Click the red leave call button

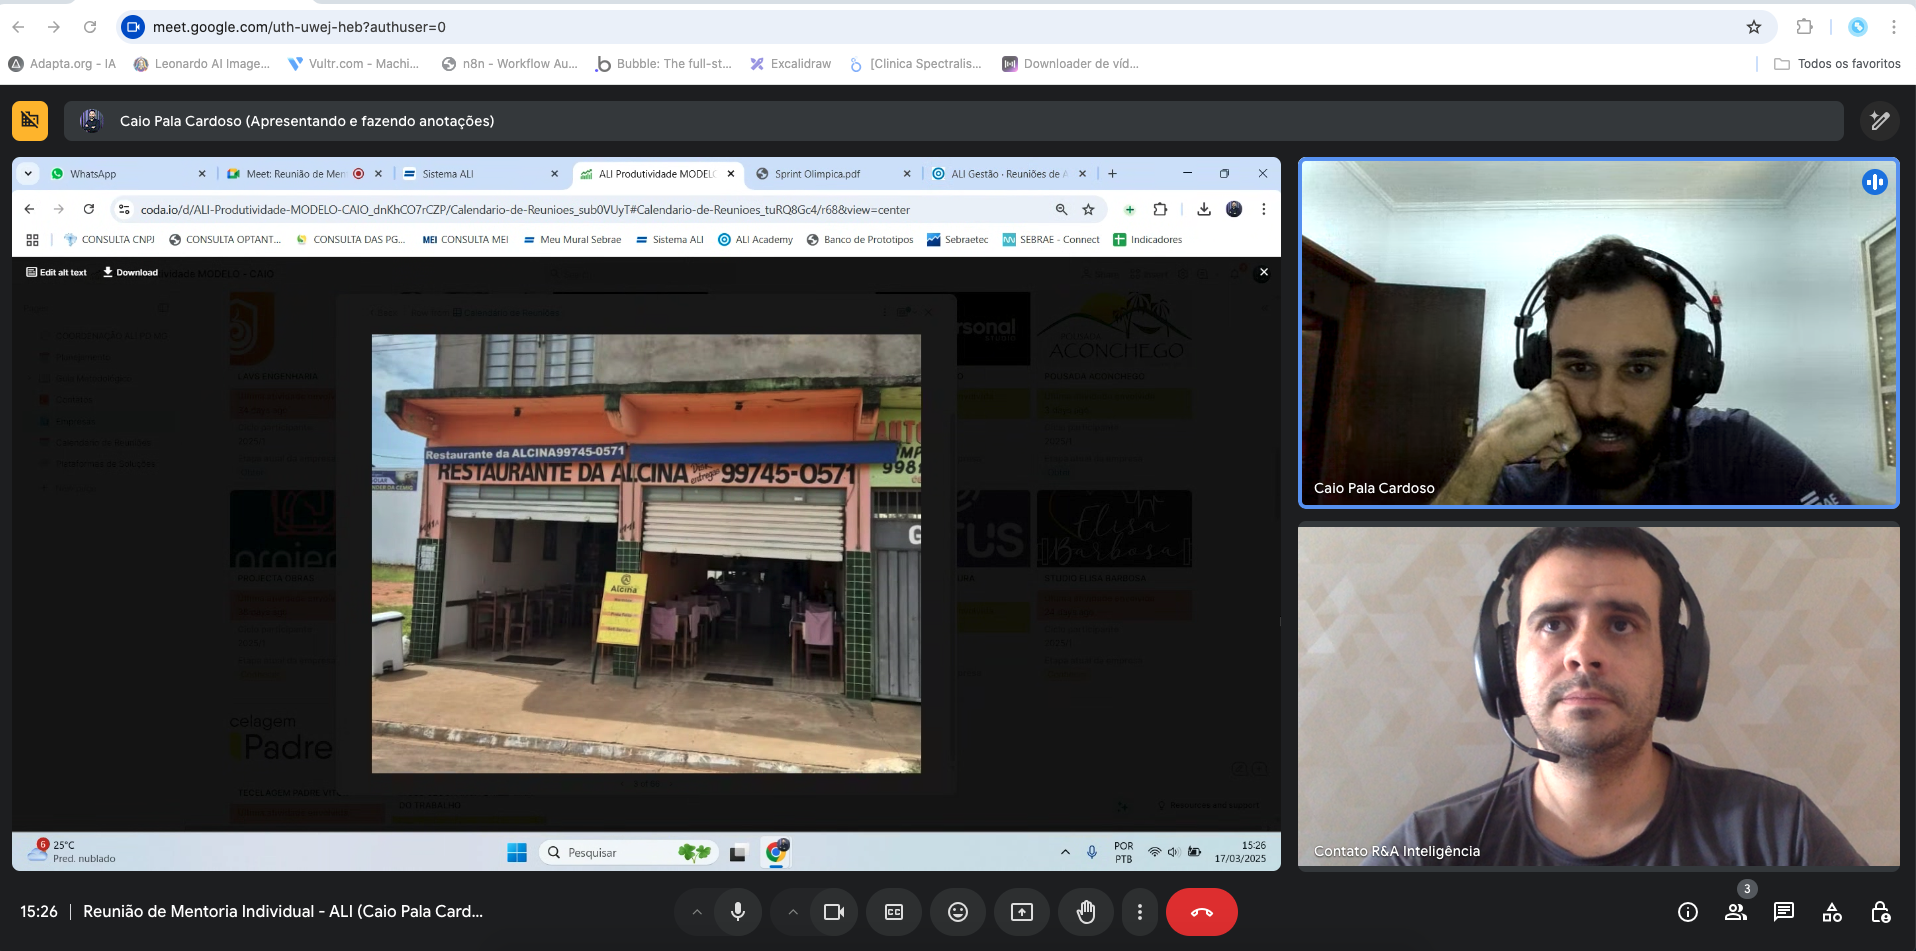pyautogui.click(x=1201, y=912)
